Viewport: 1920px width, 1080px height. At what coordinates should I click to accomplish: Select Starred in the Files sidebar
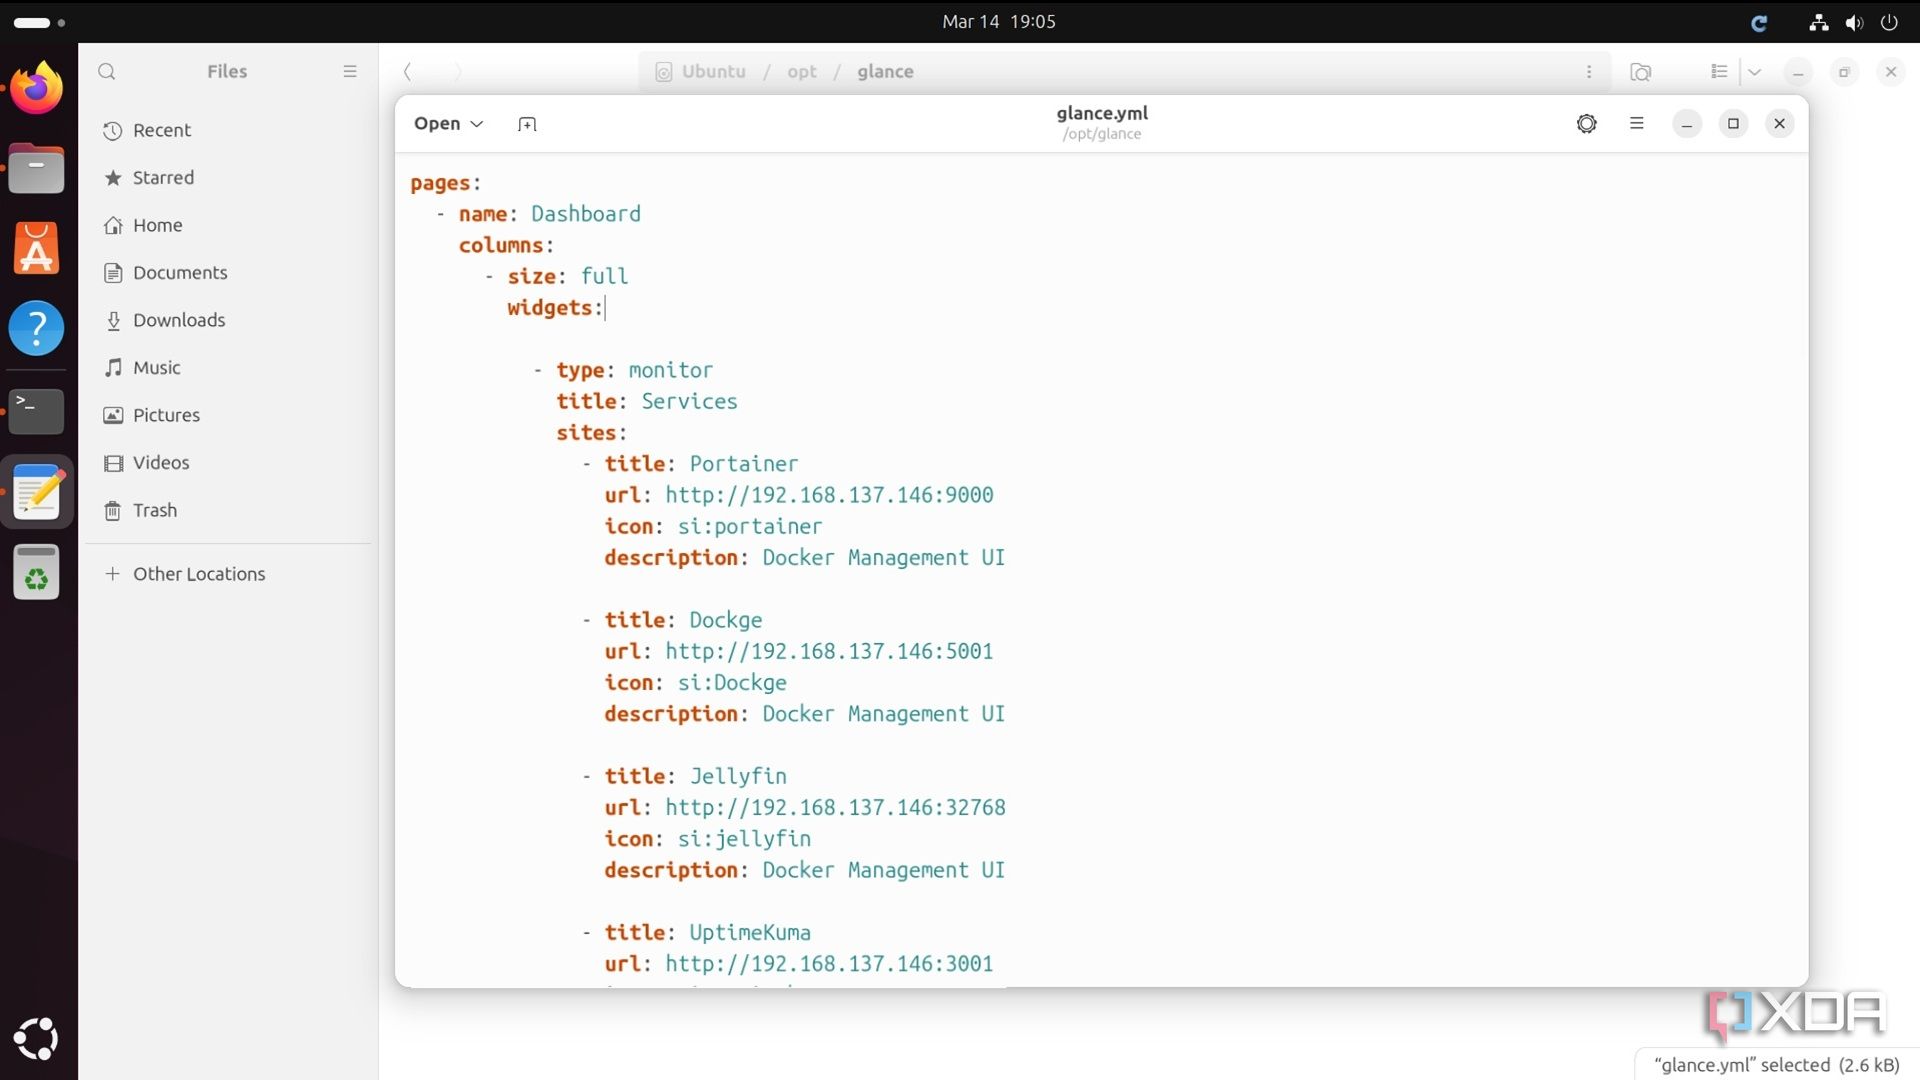click(x=228, y=178)
